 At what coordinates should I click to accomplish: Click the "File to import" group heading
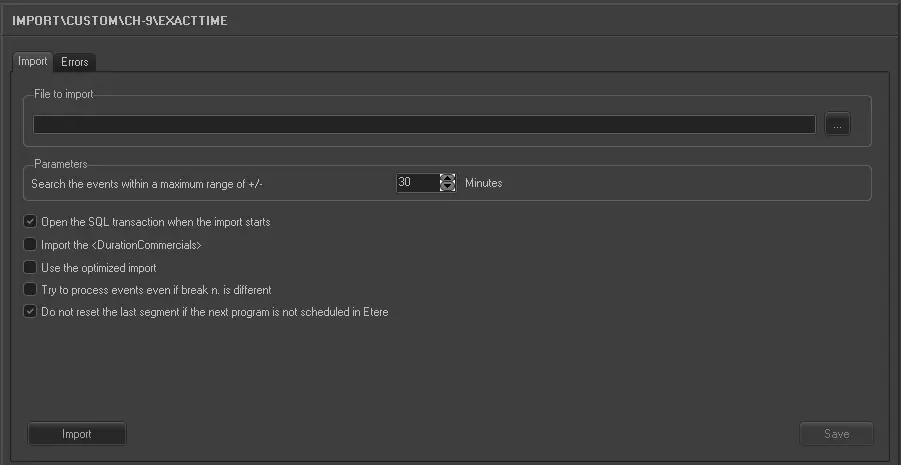(x=64, y=94)
